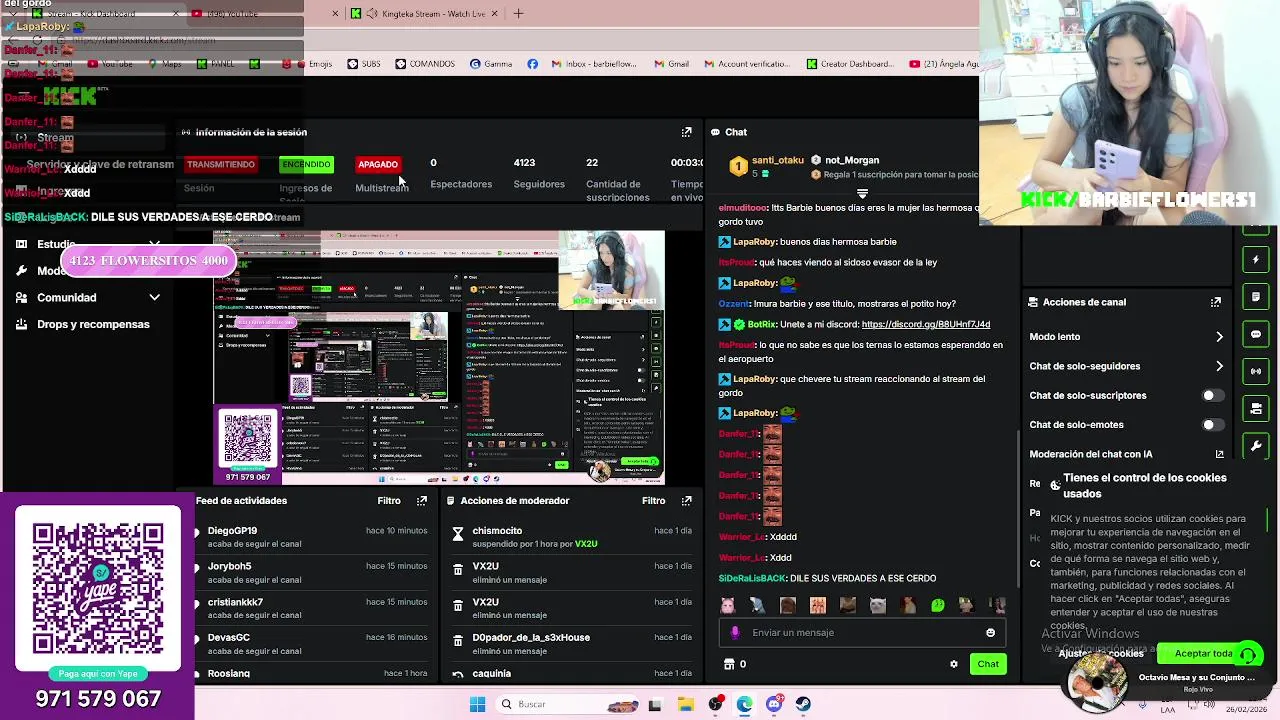Click the microphone icon in message box

(x=735, y=633)
